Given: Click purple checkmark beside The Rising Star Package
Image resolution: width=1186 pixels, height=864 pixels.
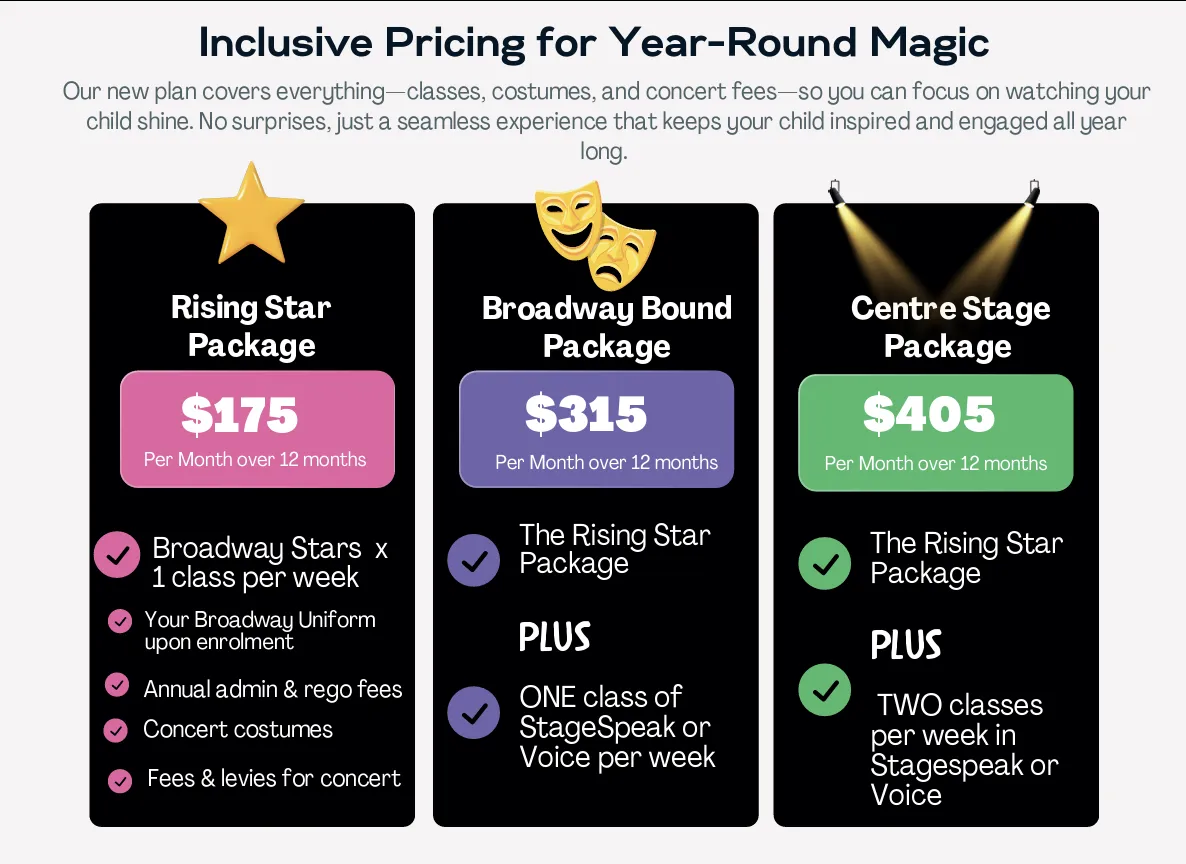Looking at the screenshot, I should pyautogui.click(x=473, y=560).
